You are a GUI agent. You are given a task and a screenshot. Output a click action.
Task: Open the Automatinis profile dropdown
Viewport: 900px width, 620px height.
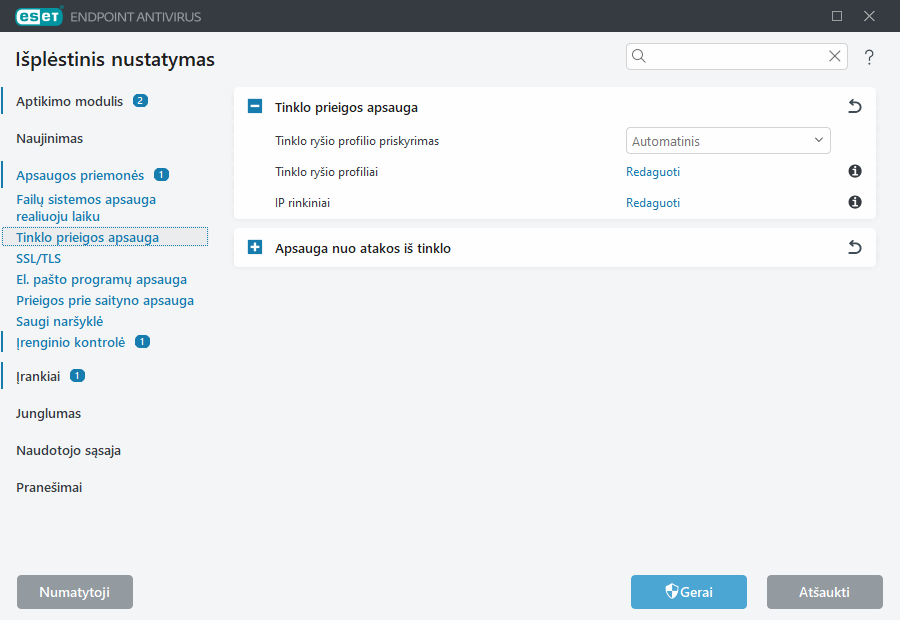[x=728, y=141]
